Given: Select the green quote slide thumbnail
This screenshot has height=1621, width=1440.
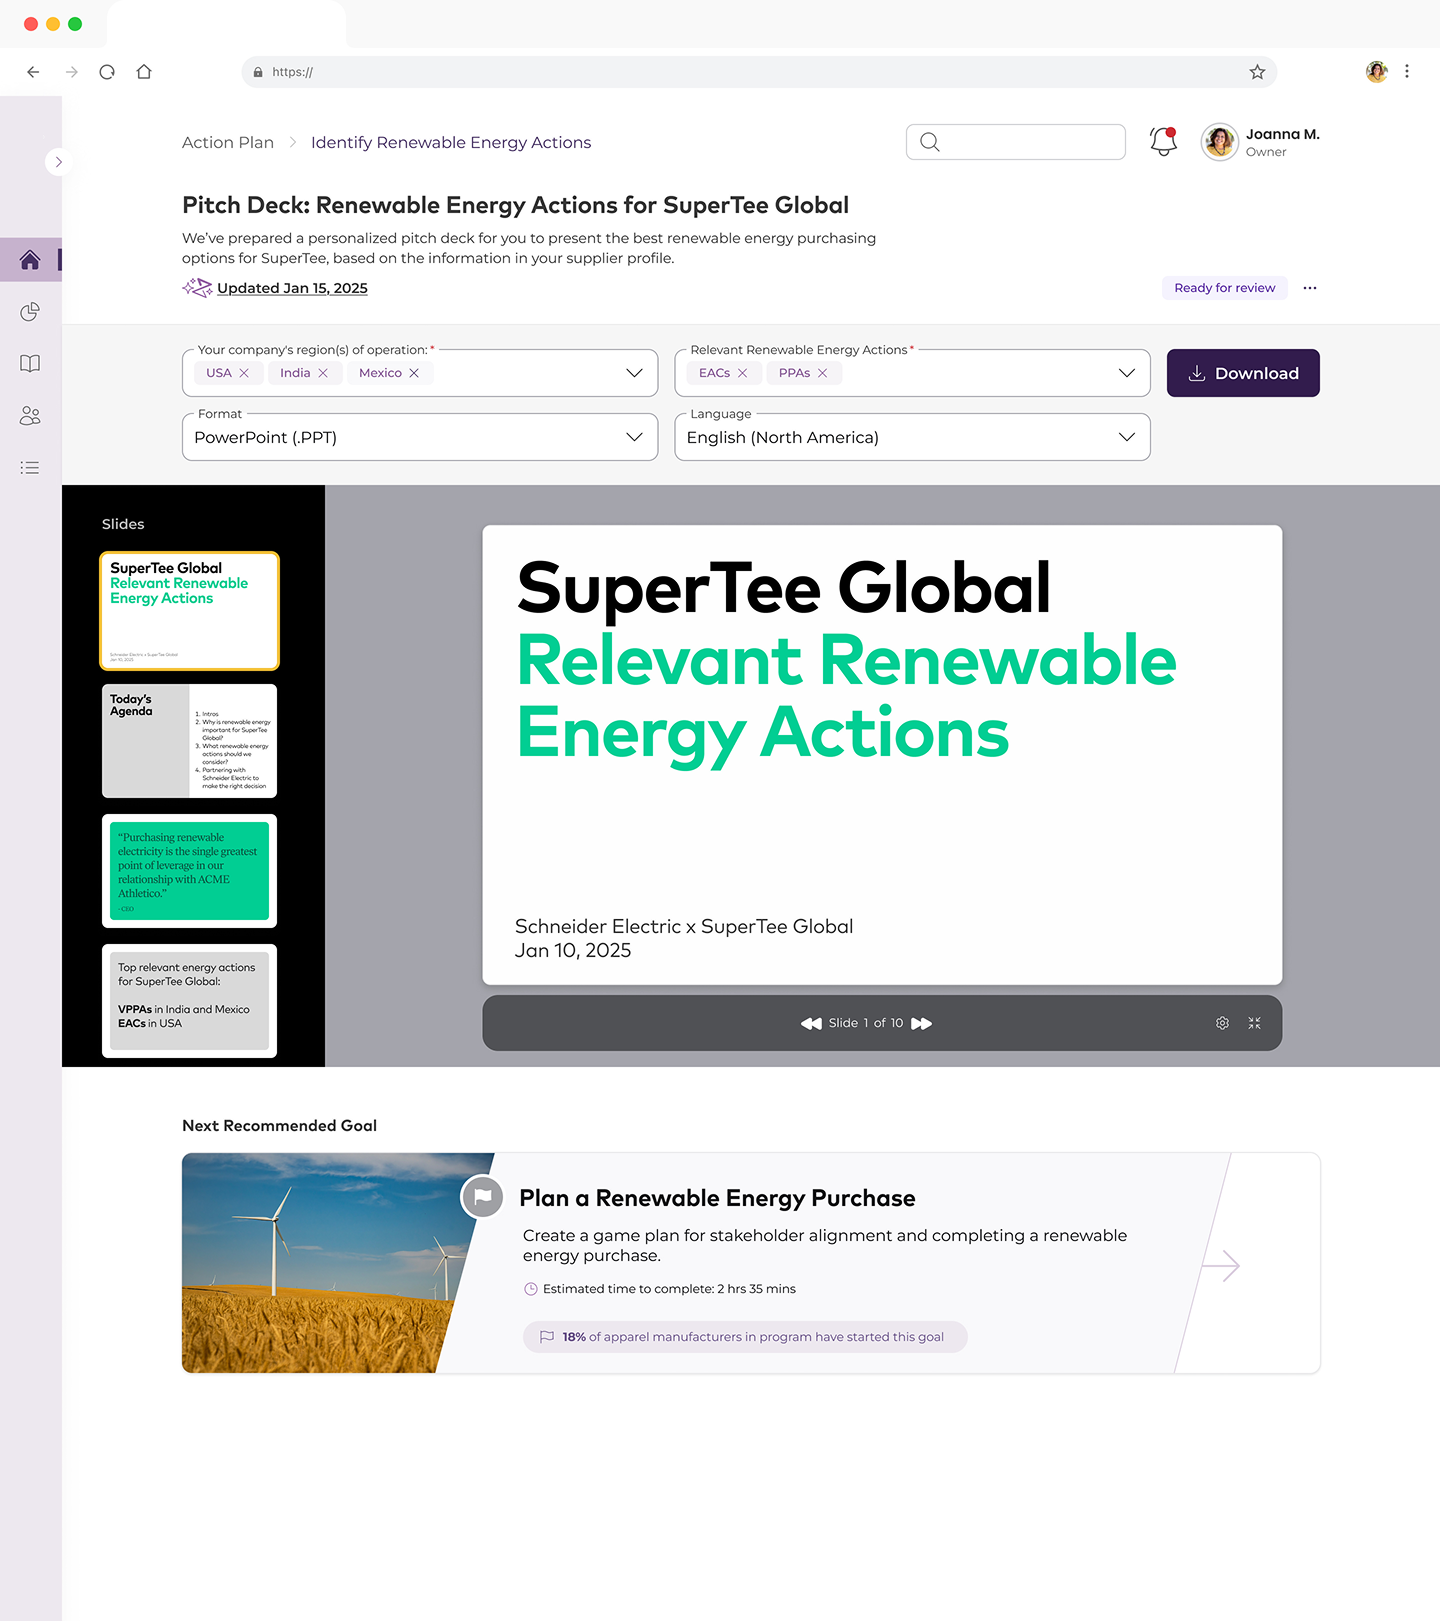Looking at the screenshot, I should click(189, 871).
